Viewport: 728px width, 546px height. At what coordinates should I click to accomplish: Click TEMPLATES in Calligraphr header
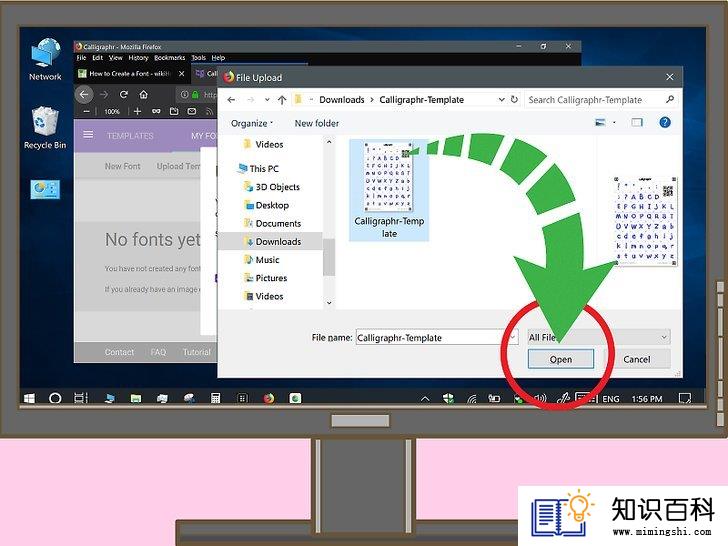pos(130,136)
